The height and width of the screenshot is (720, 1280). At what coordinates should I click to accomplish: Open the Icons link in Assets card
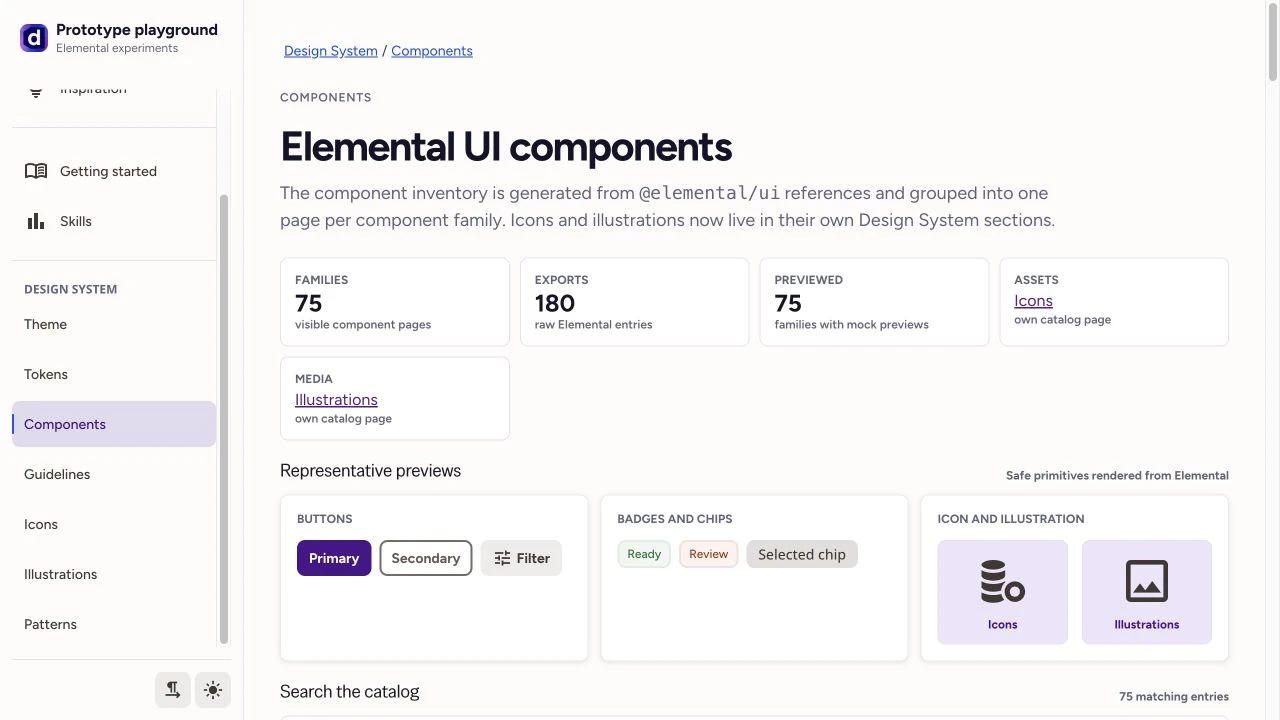click(1033, 301)
